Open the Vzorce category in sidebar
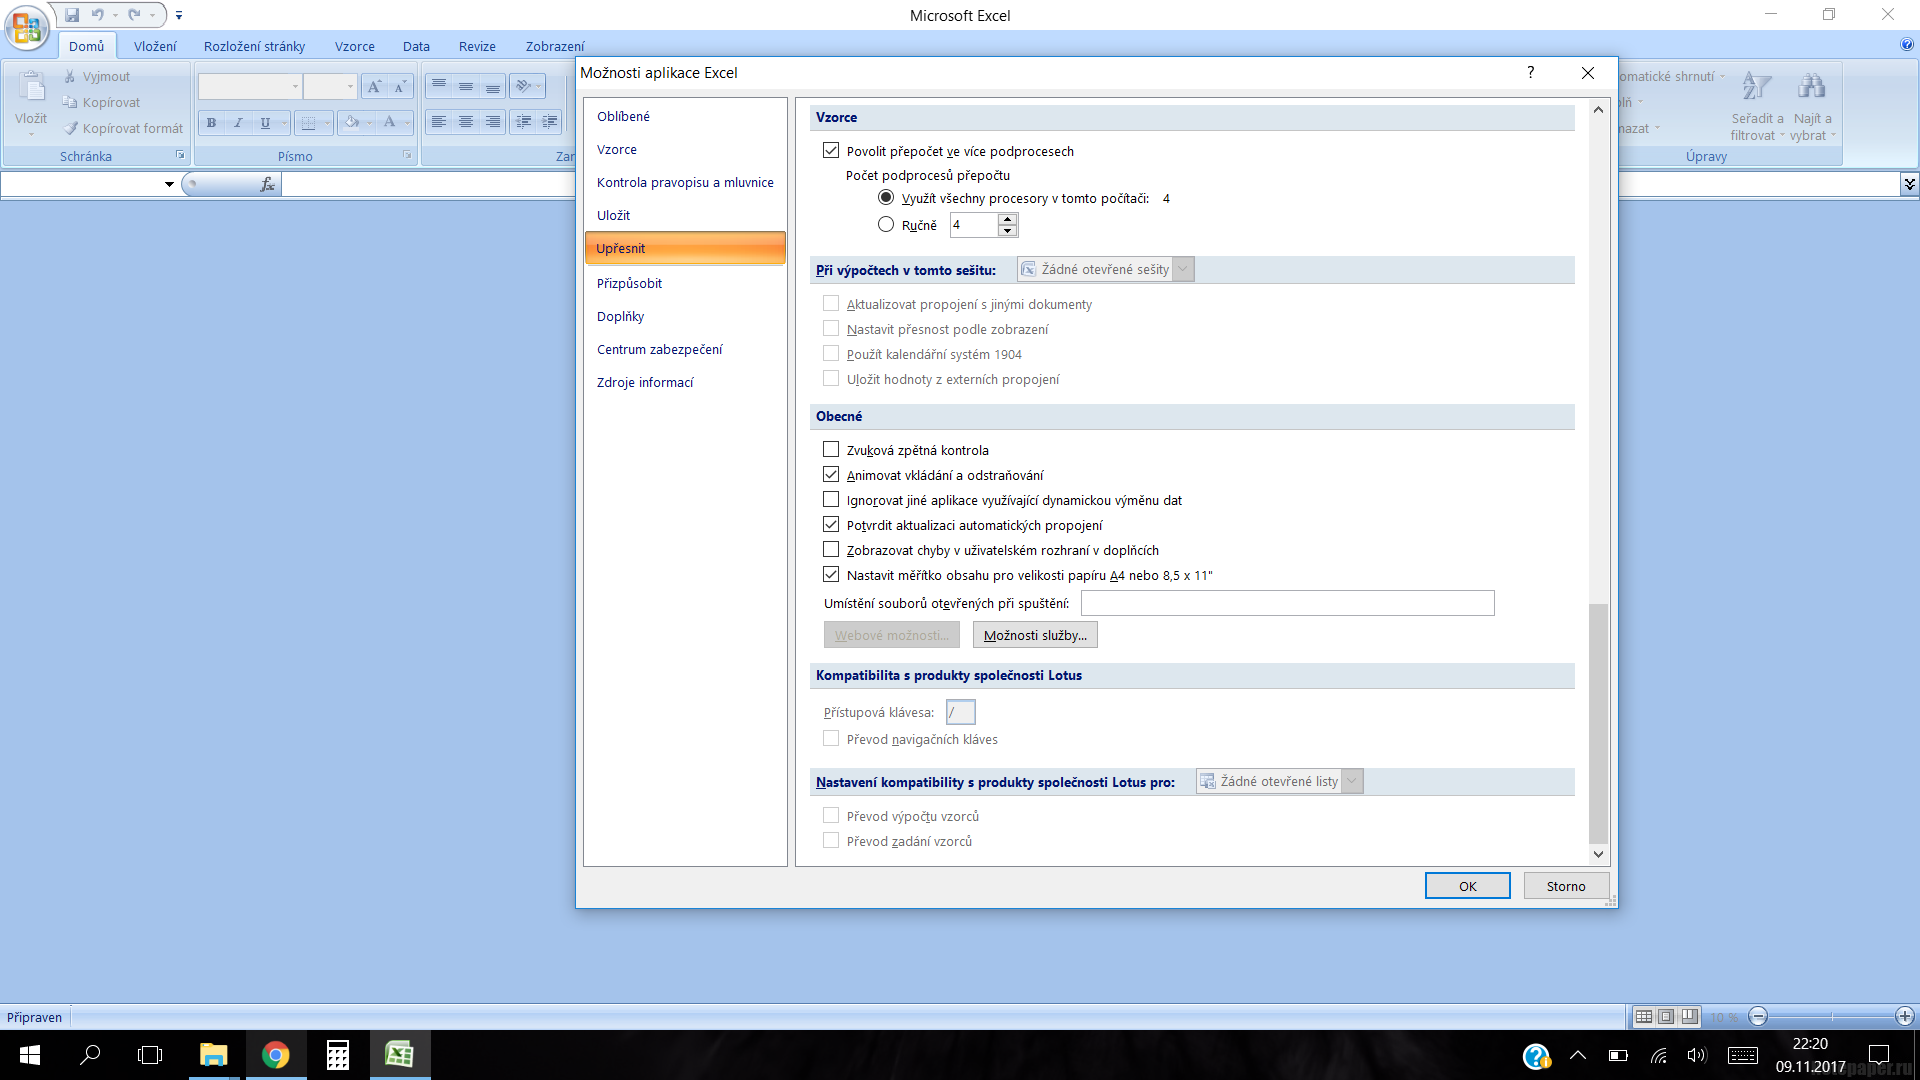The height and width of the screenshot is (1080, 1920). pos(617,150)
